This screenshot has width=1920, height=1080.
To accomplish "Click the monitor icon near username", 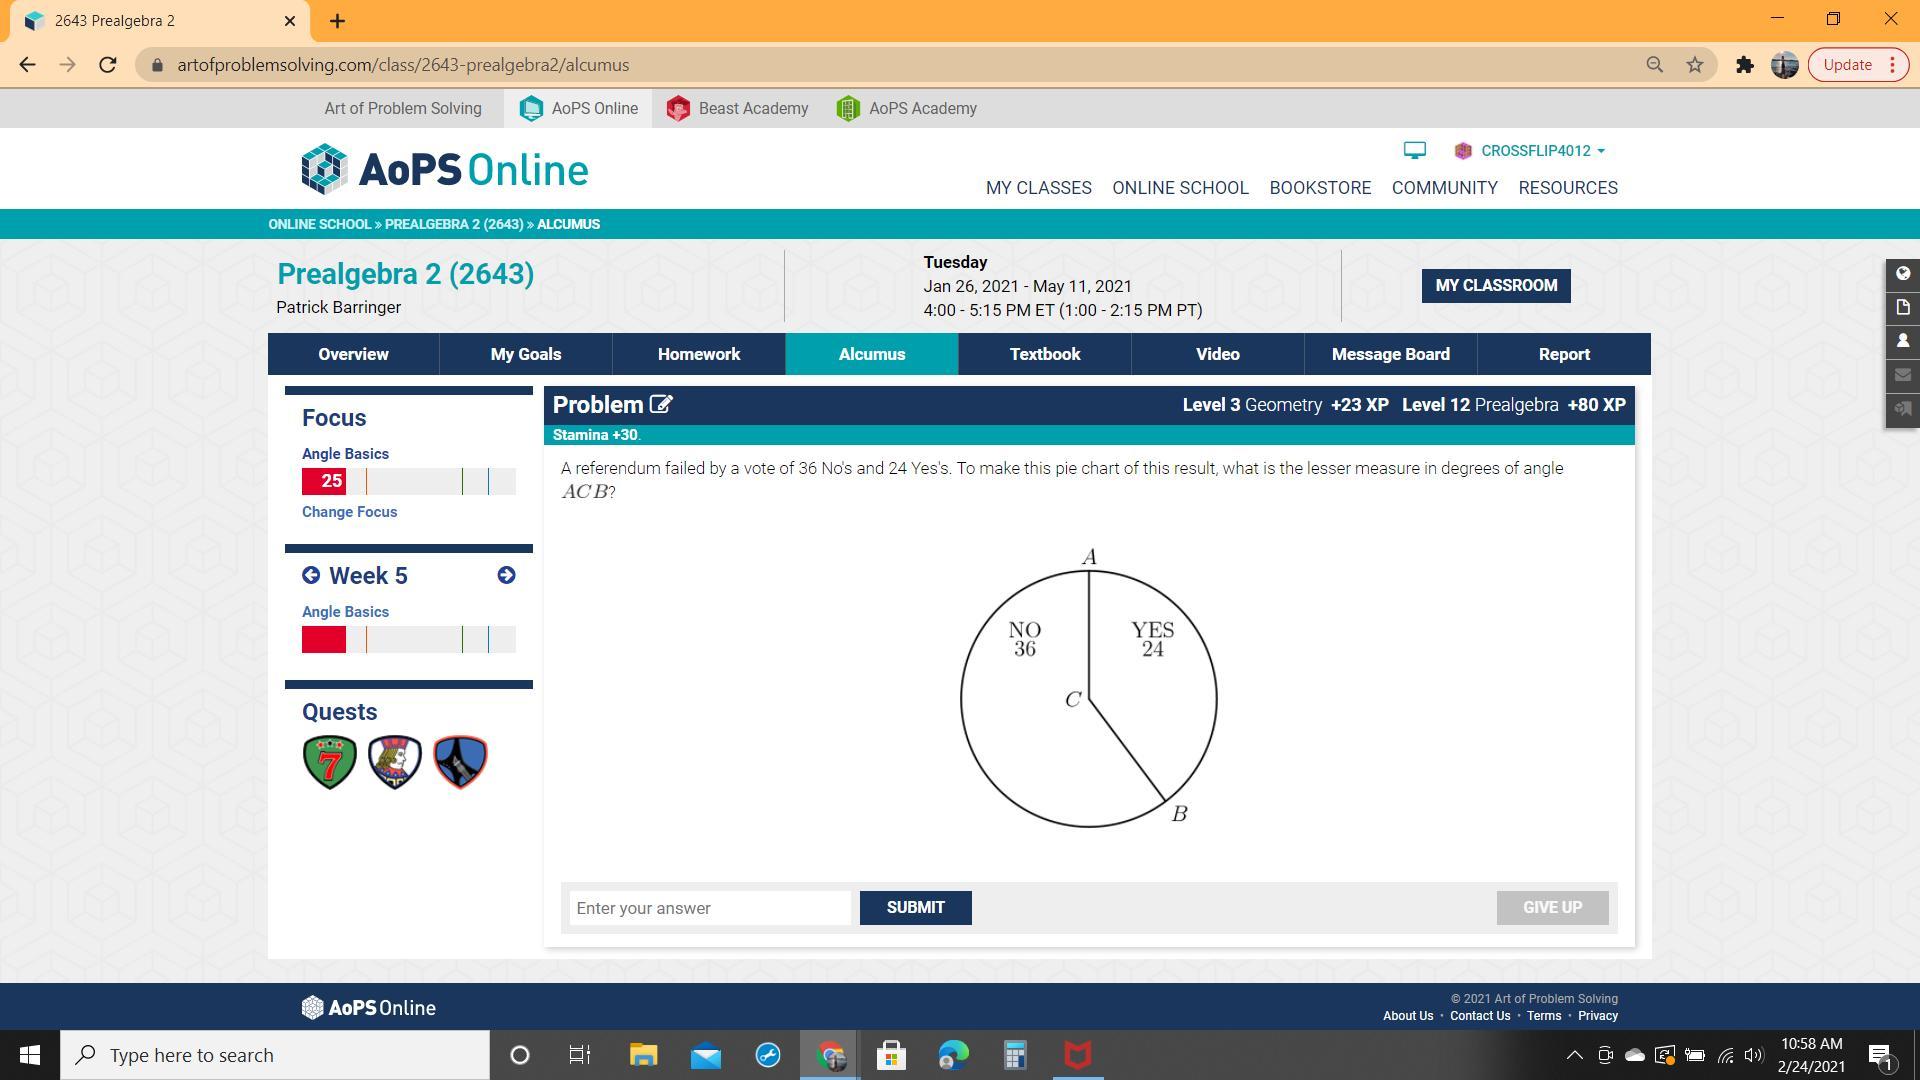I will 1414,151.
